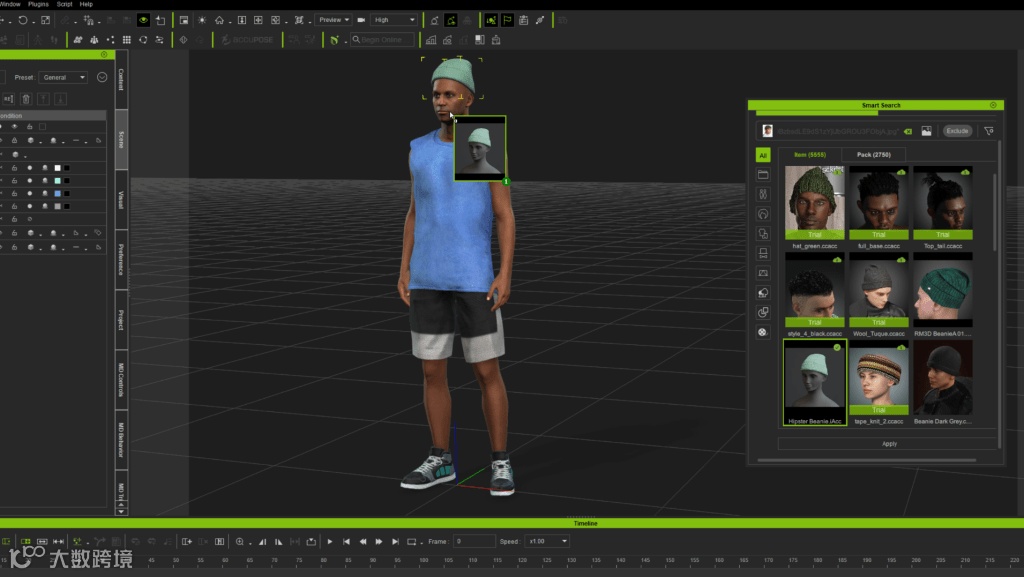Click the Begin Online search field

(x=382, y=40)
